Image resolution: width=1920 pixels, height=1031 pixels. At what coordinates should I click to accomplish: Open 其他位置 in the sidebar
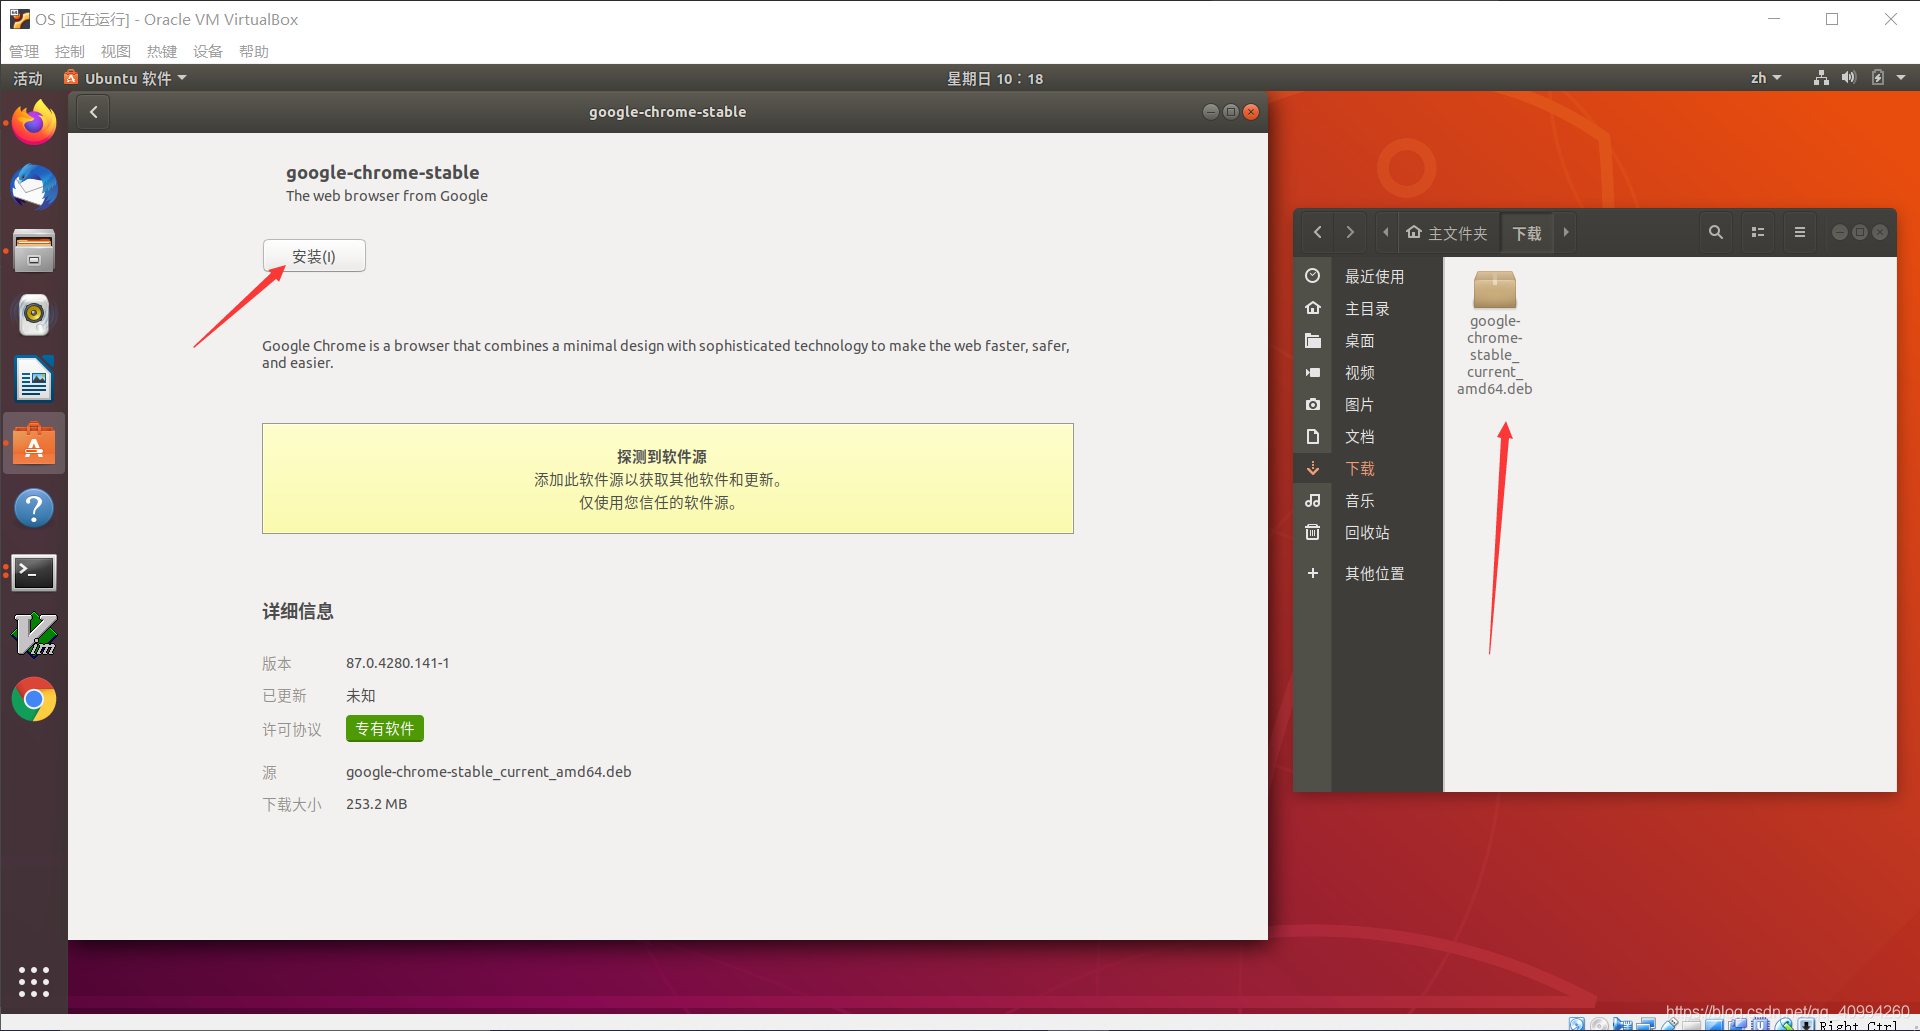coord(1368,573)
